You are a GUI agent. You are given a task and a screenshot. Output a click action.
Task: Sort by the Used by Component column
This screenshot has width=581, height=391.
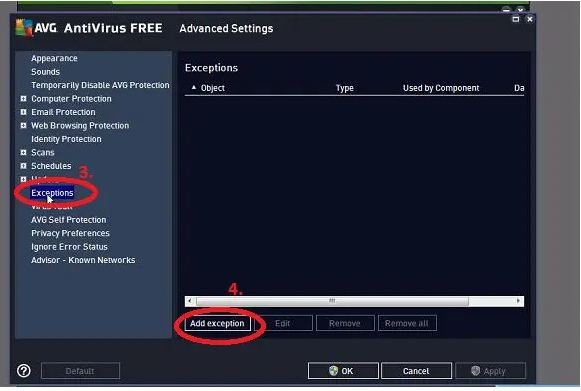pyautogui.click(x=441, y=88)
